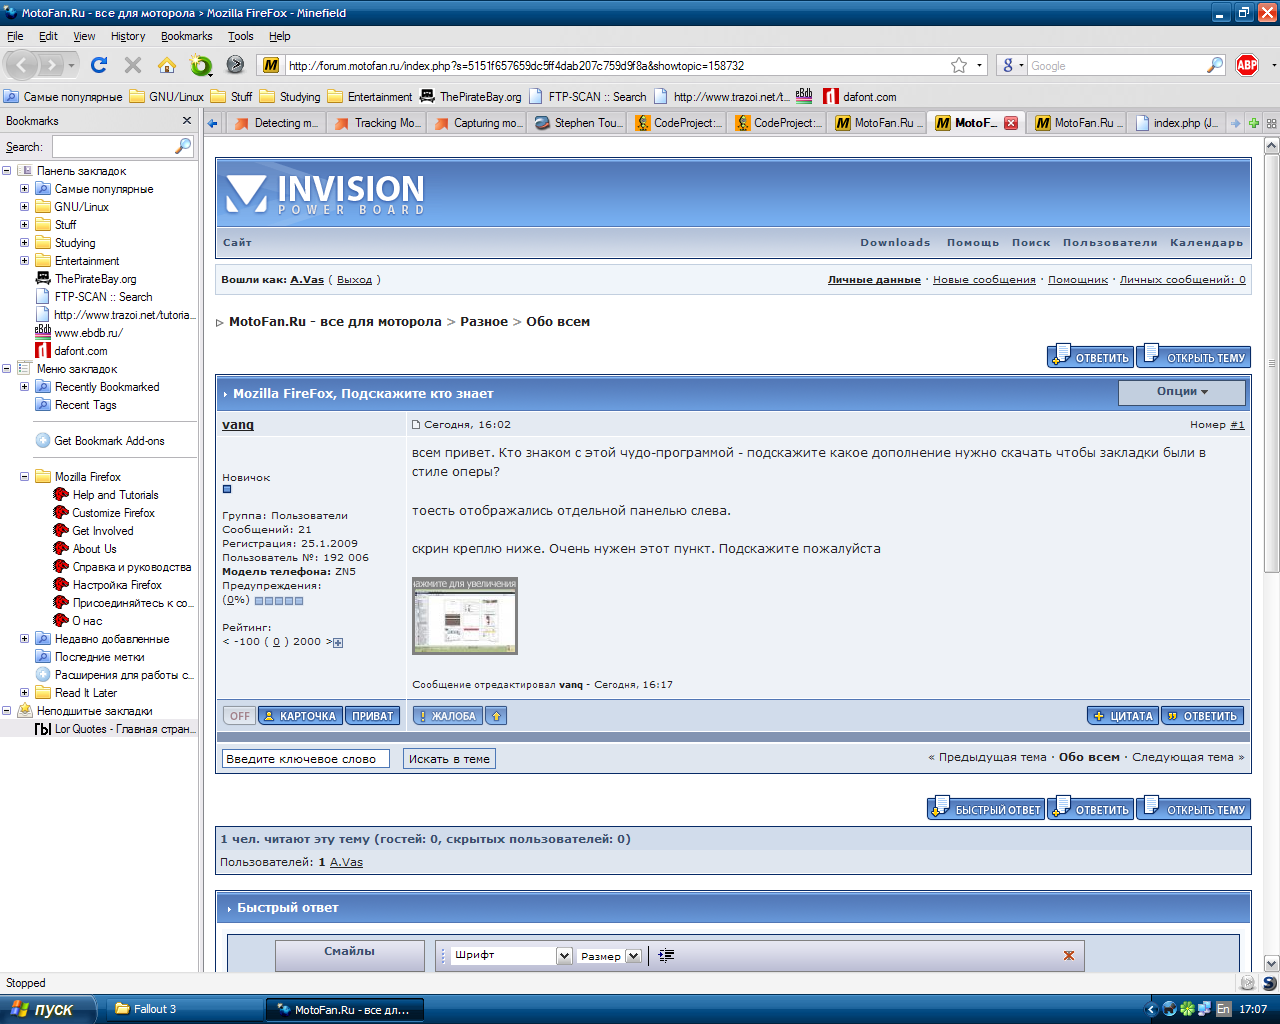Viewport: 1280px width, 1024px height.
Task: Open the Размер size dropdown
Action: click(609, 956)
